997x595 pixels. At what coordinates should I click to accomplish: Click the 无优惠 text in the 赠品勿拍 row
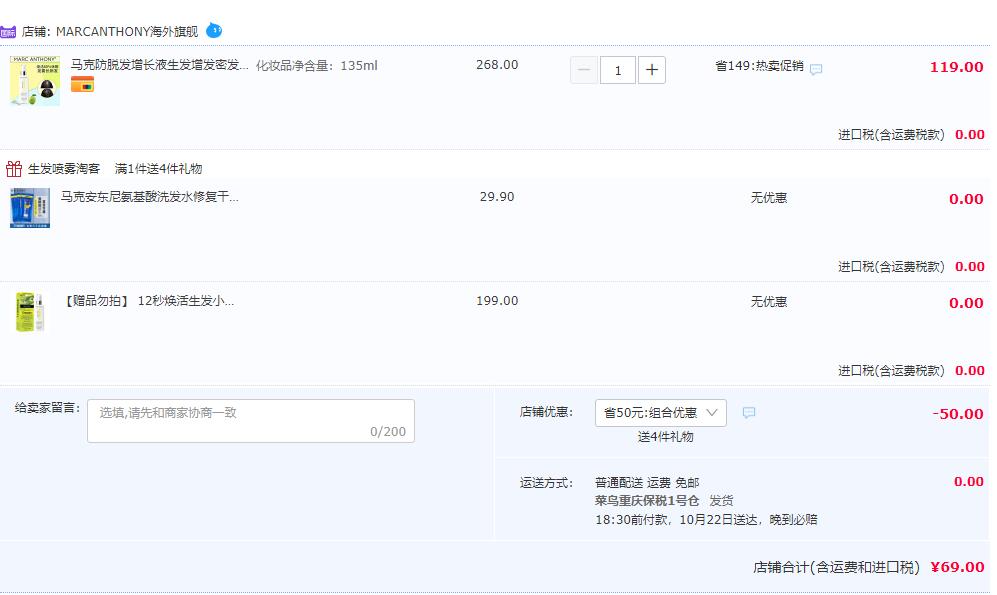point(769,301)
